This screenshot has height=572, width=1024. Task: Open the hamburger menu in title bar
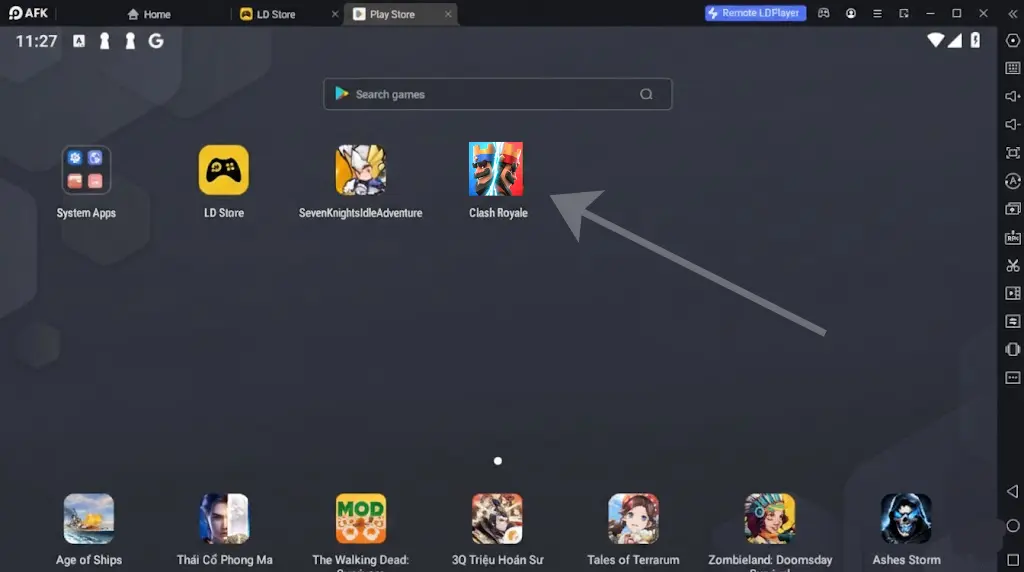click(x=877, y=13)
